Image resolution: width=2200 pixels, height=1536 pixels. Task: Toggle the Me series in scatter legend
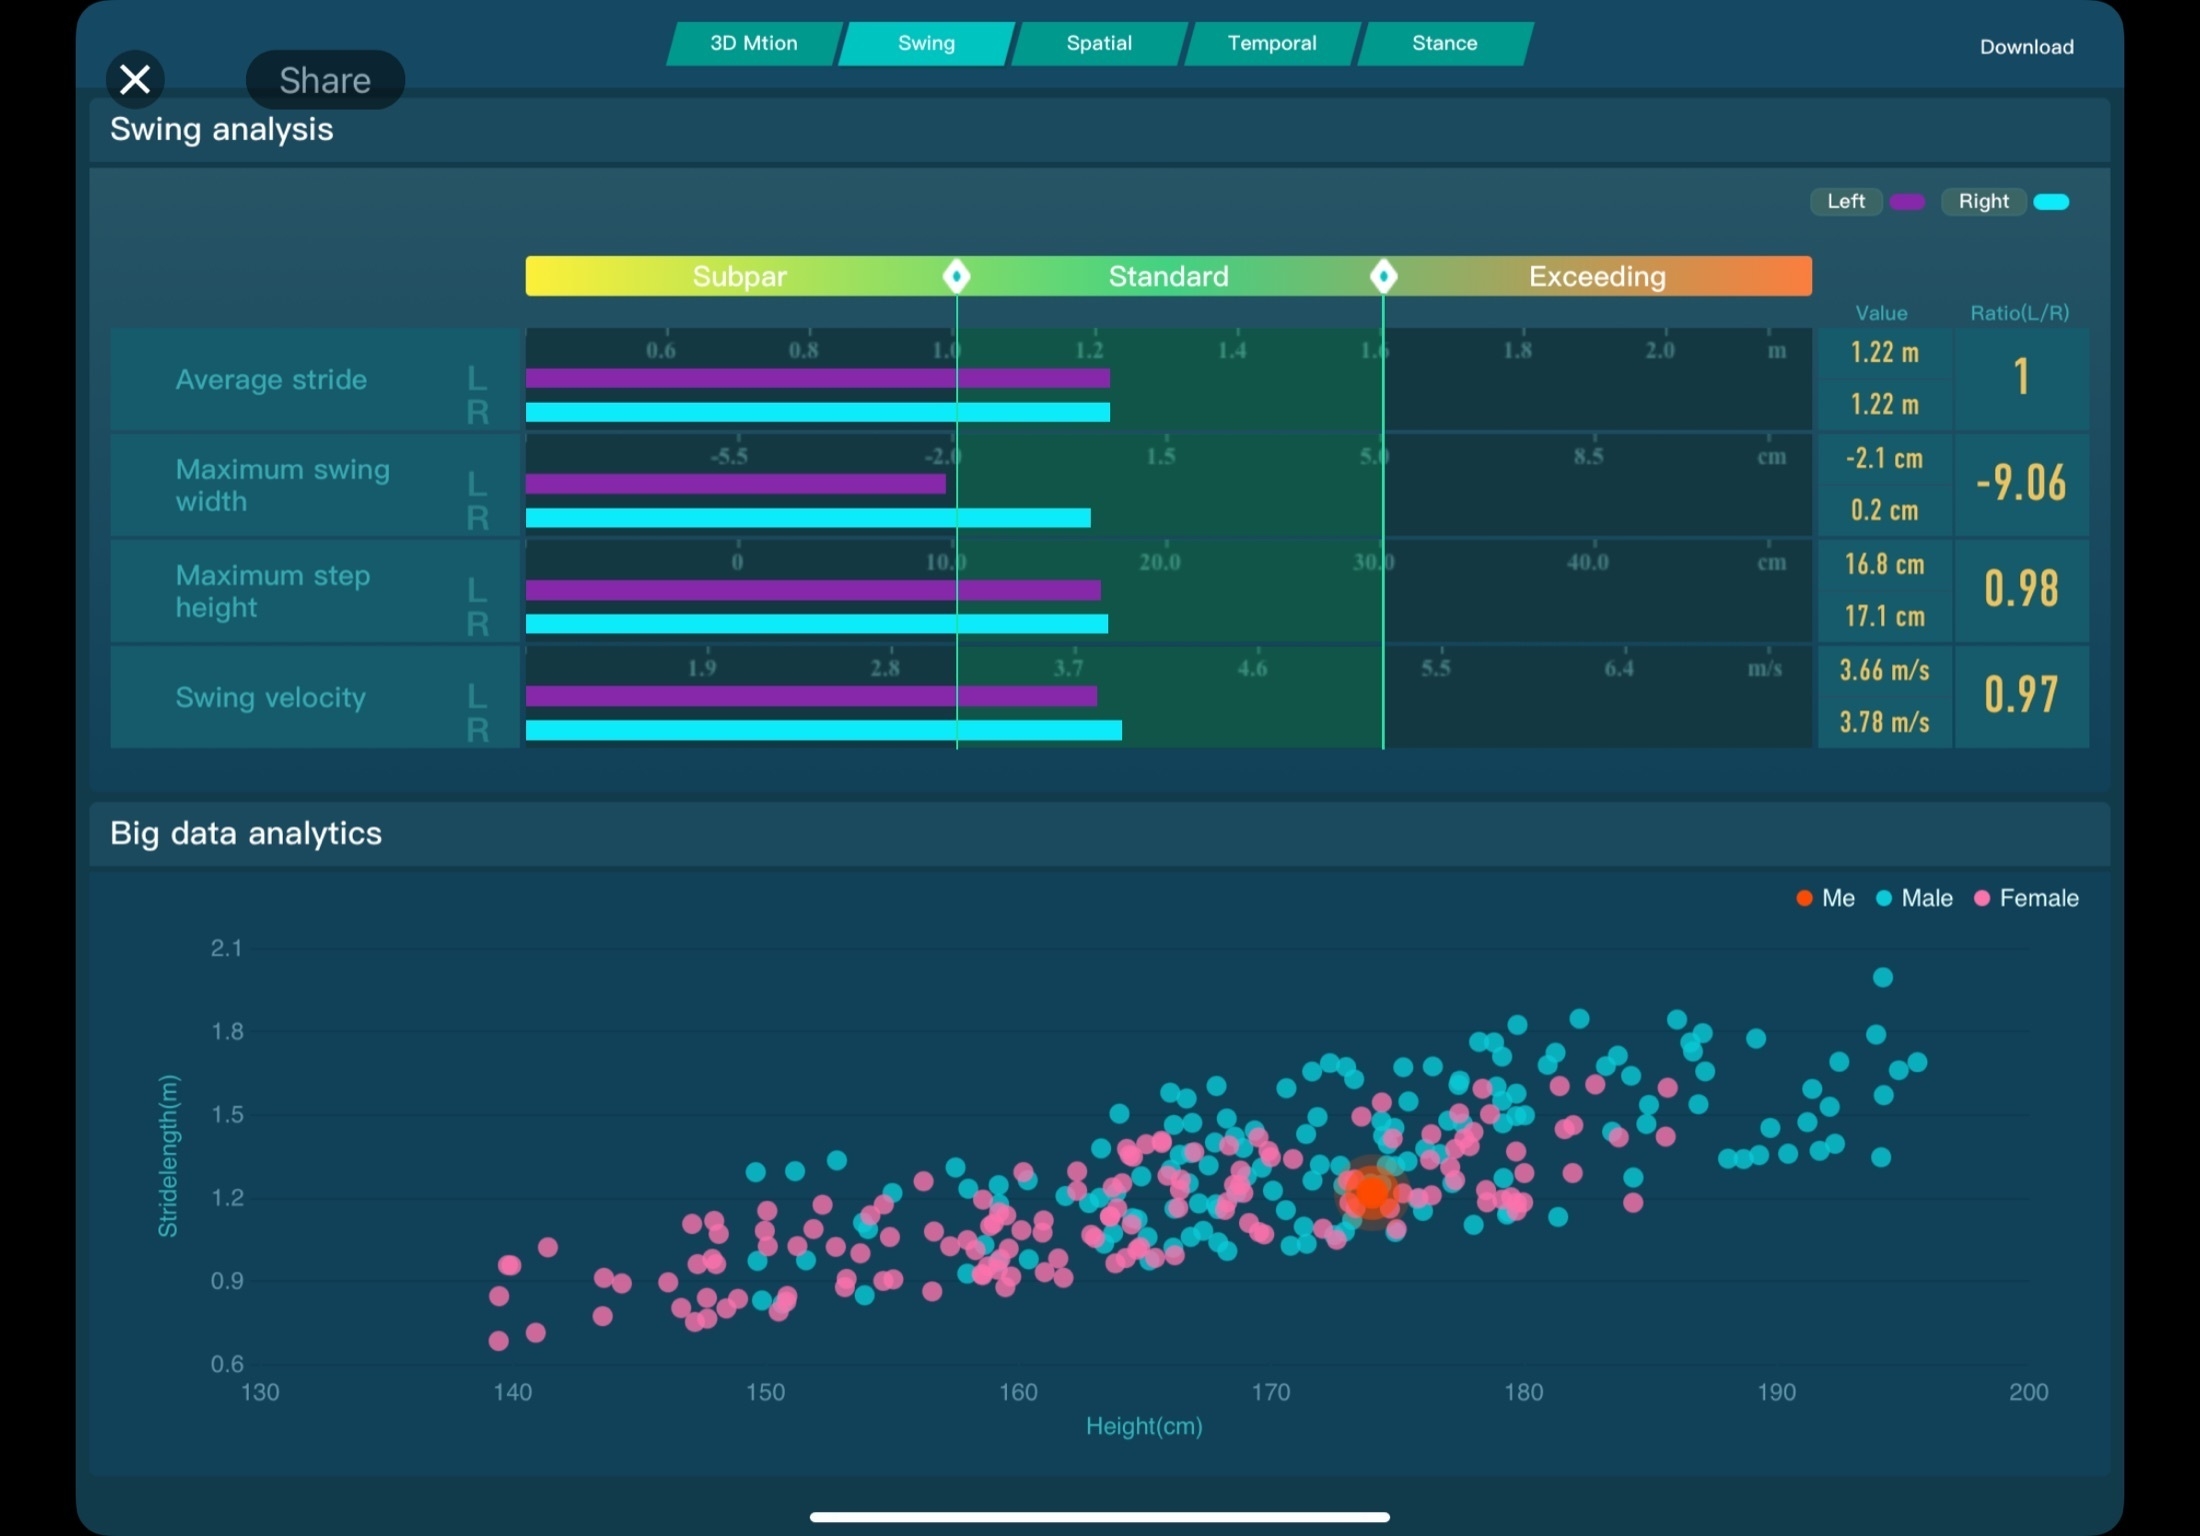[x=1825, y=898]
